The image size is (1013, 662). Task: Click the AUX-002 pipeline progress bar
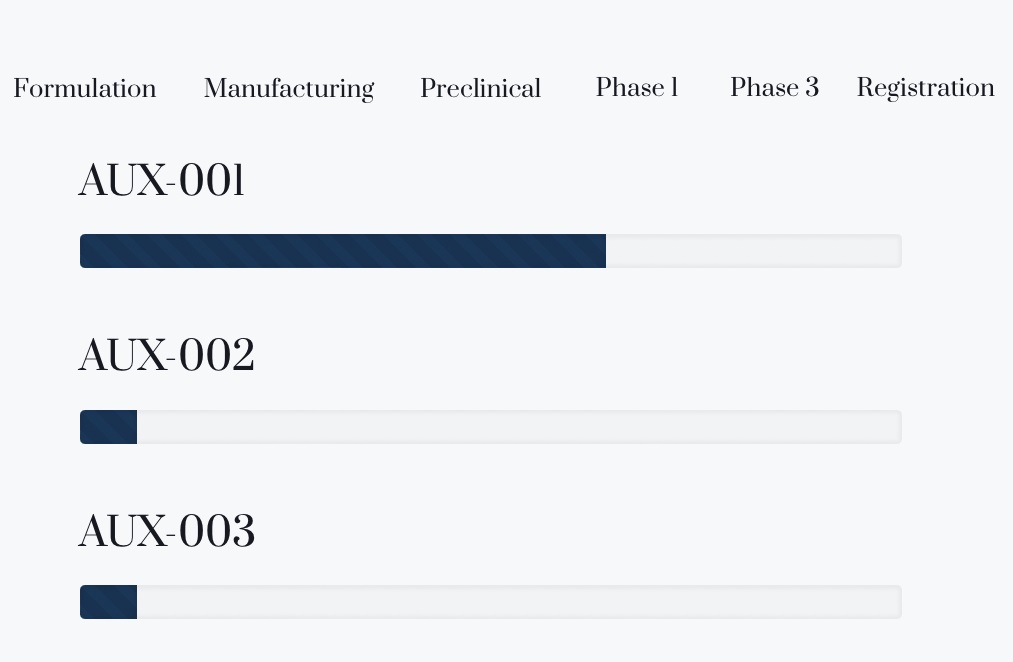[x=490, y=427]
